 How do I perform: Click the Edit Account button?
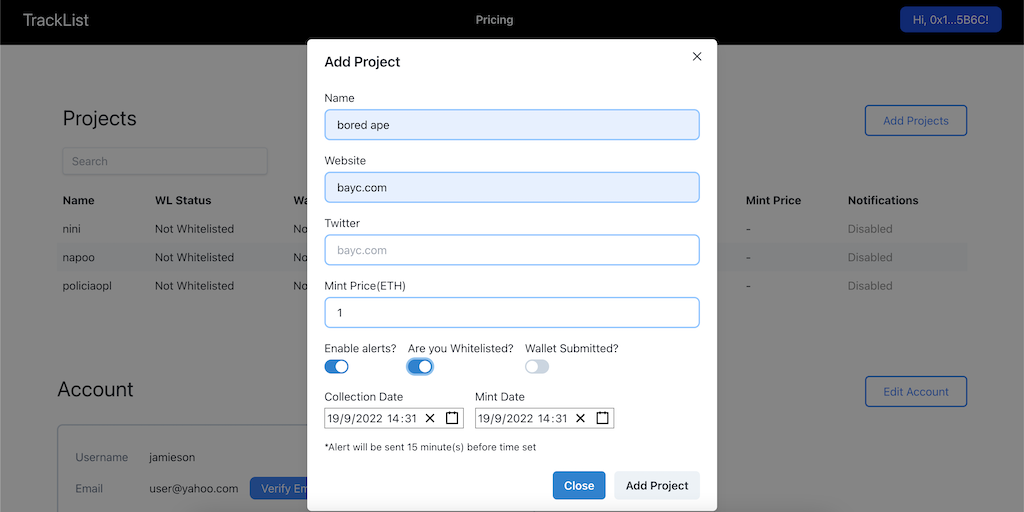point(915,392)
